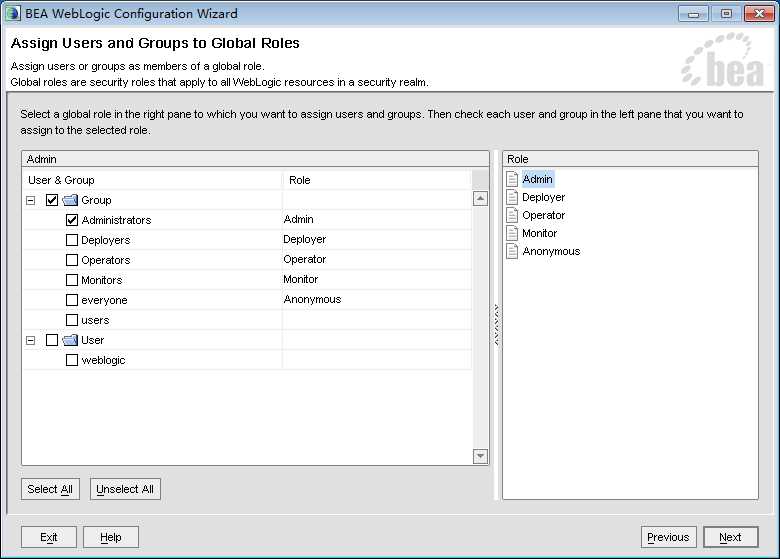The image size is (780, 559).
Task: Minimize the Configuration Wizard window
Action: click(693, 14)
